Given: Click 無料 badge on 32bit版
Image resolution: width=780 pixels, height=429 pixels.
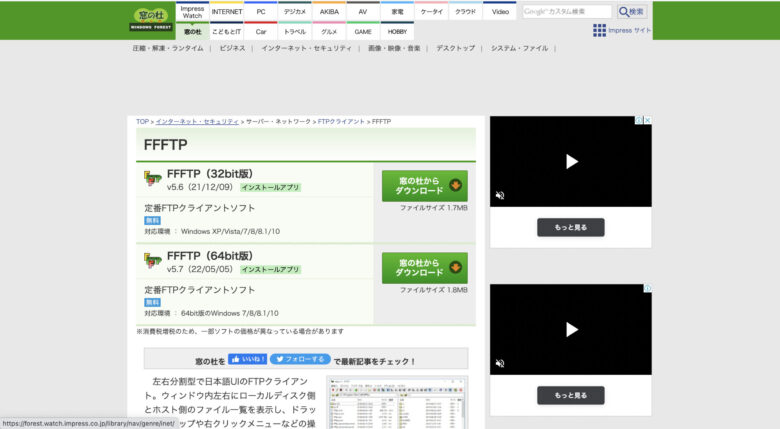Looking at the screenshot, I should (152, 220).
